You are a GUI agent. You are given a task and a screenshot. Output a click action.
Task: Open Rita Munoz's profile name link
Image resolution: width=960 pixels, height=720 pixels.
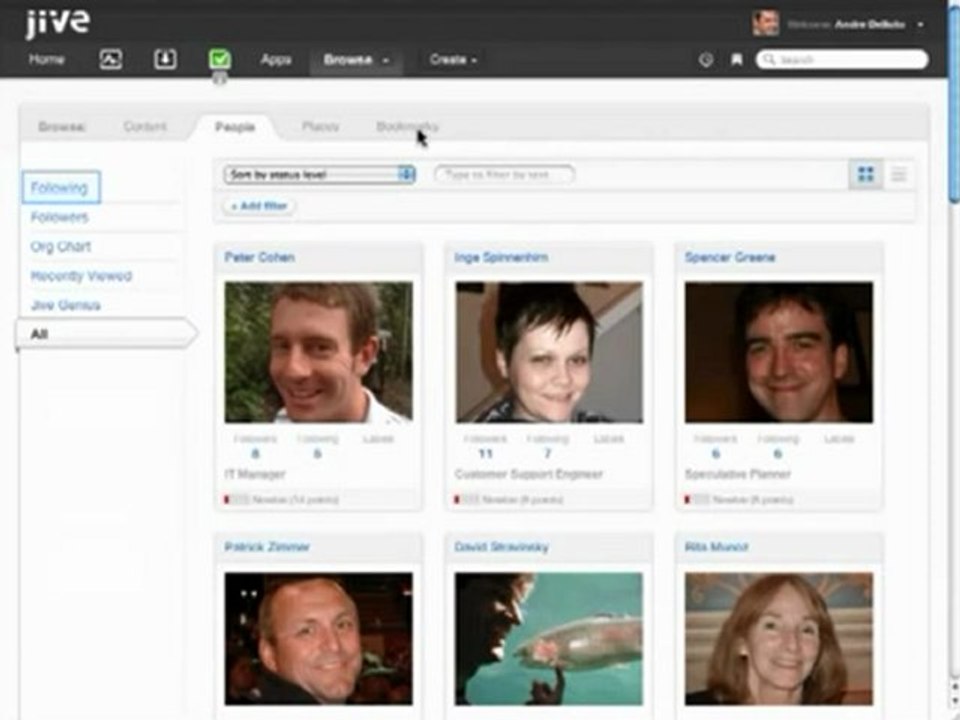coord(716,547)
